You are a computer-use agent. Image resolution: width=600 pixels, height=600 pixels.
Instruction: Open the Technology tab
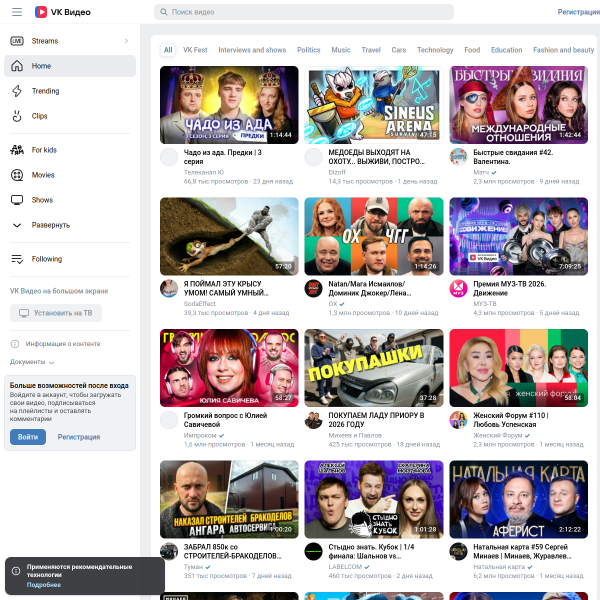[x=435, y=50]
